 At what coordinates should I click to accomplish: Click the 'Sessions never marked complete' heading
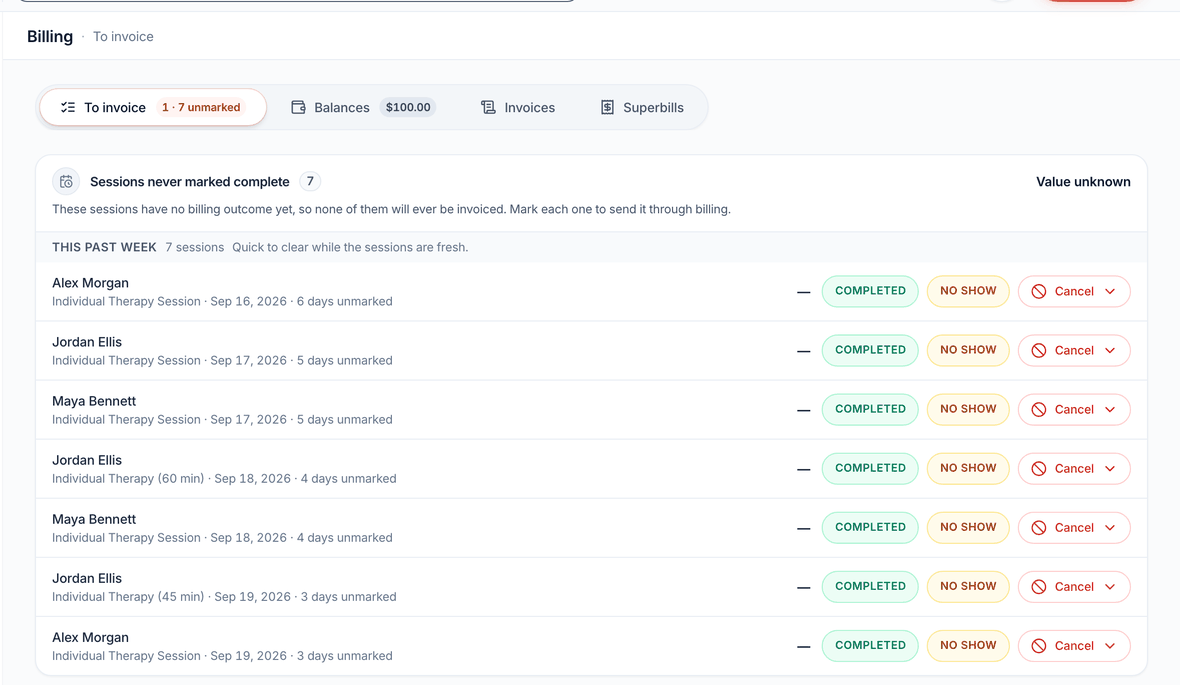pyautogui.click(x=190, y=182)
